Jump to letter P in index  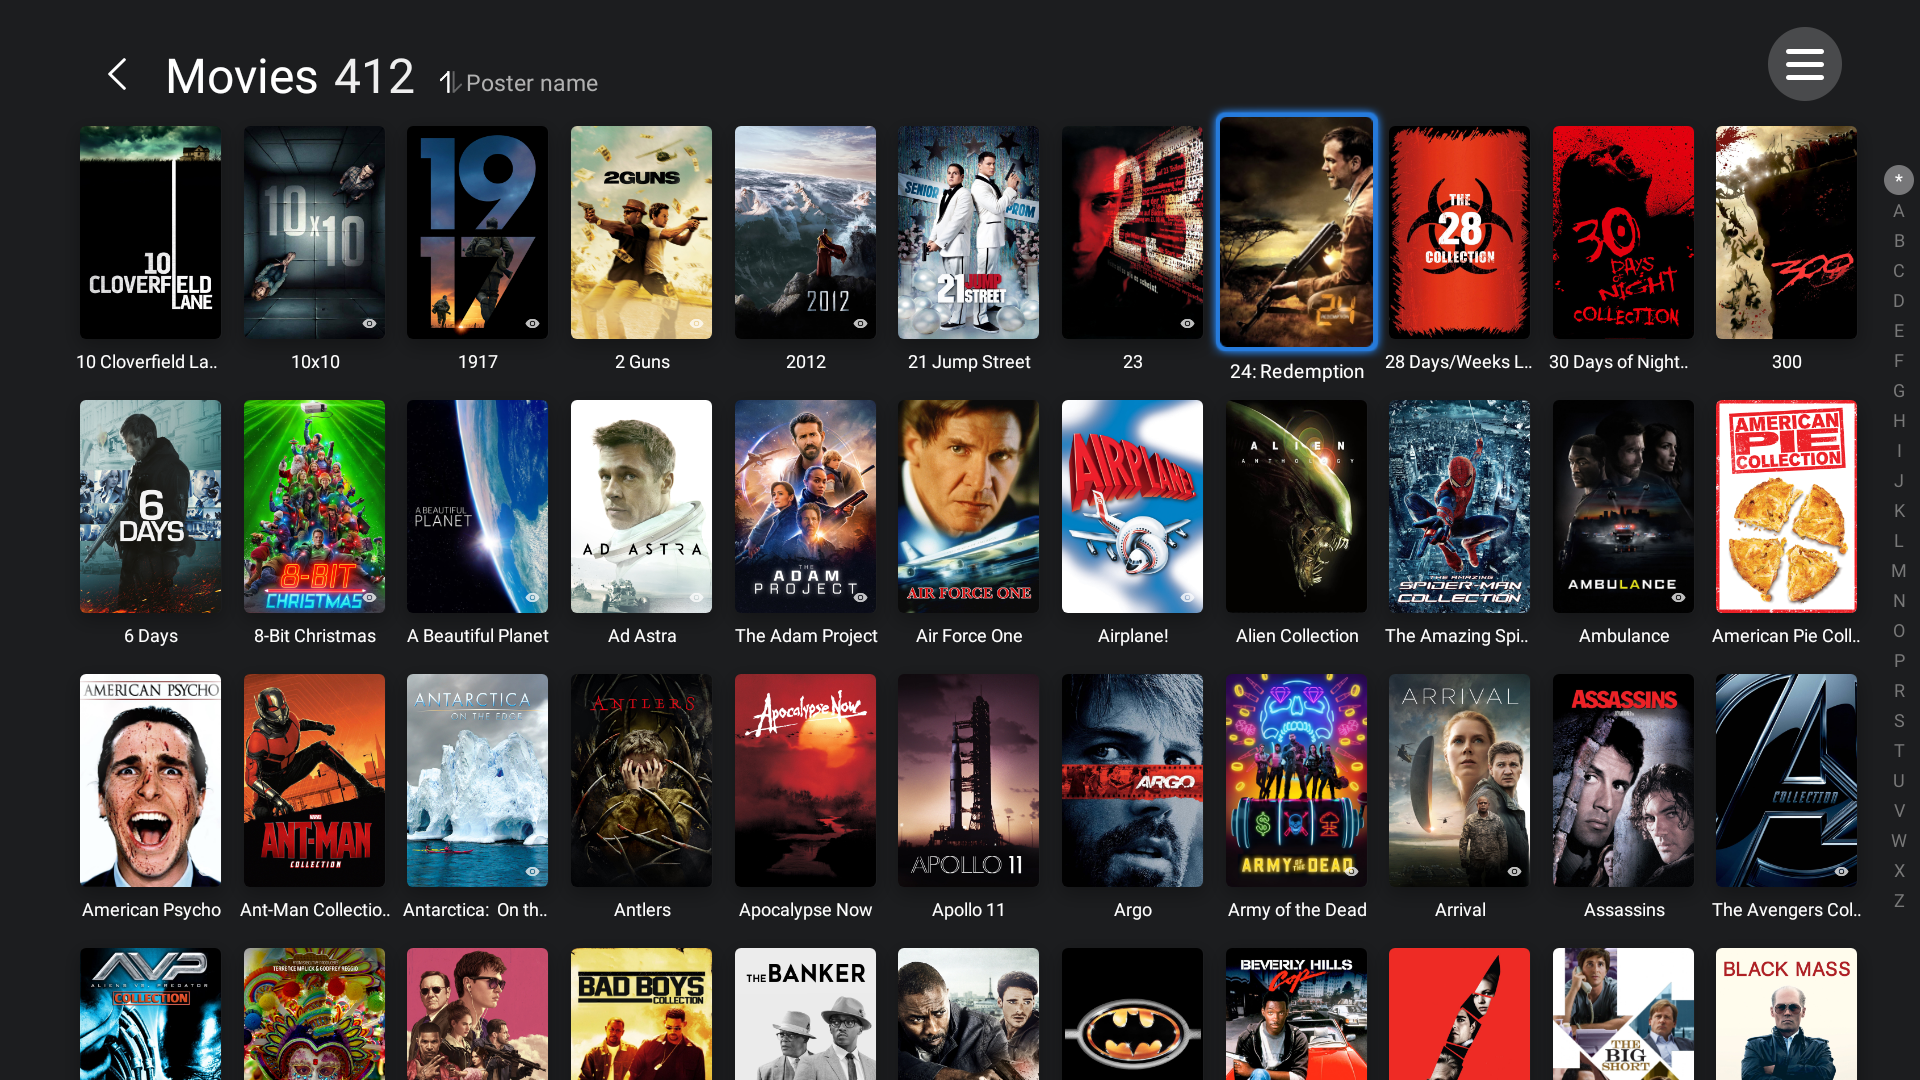[1898, 661]
